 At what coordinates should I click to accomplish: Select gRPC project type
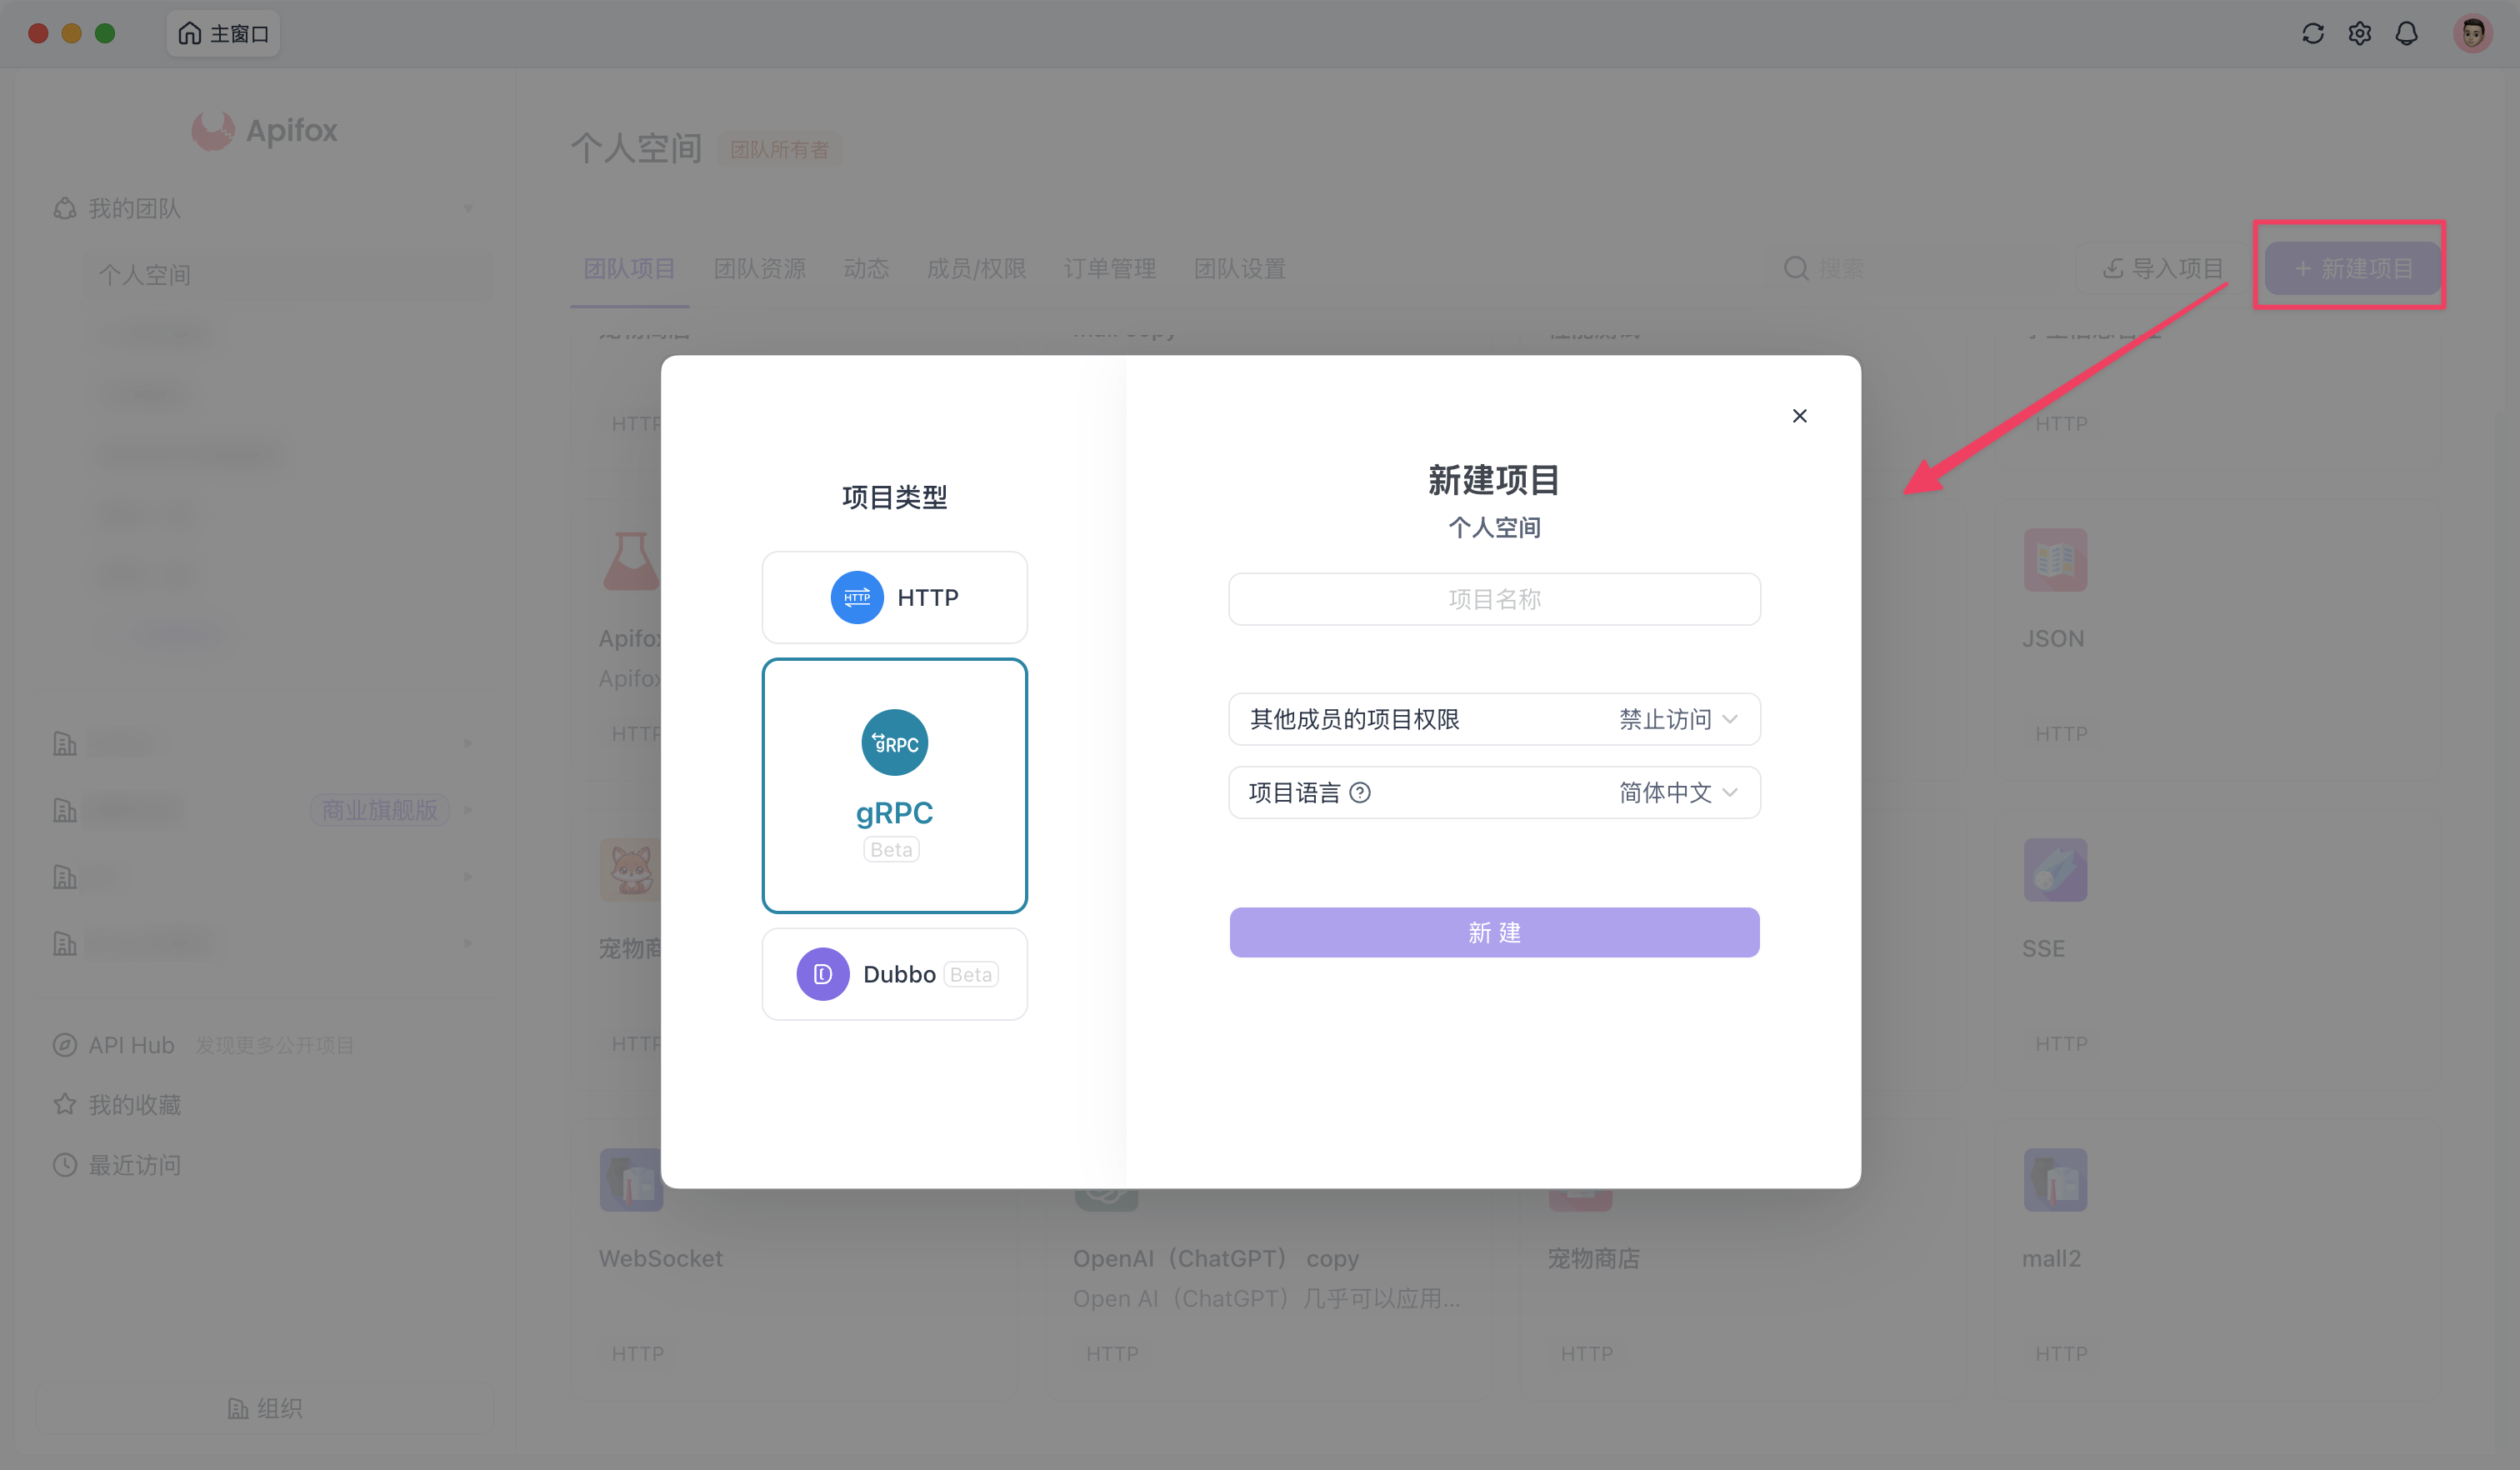click(894, 785)
